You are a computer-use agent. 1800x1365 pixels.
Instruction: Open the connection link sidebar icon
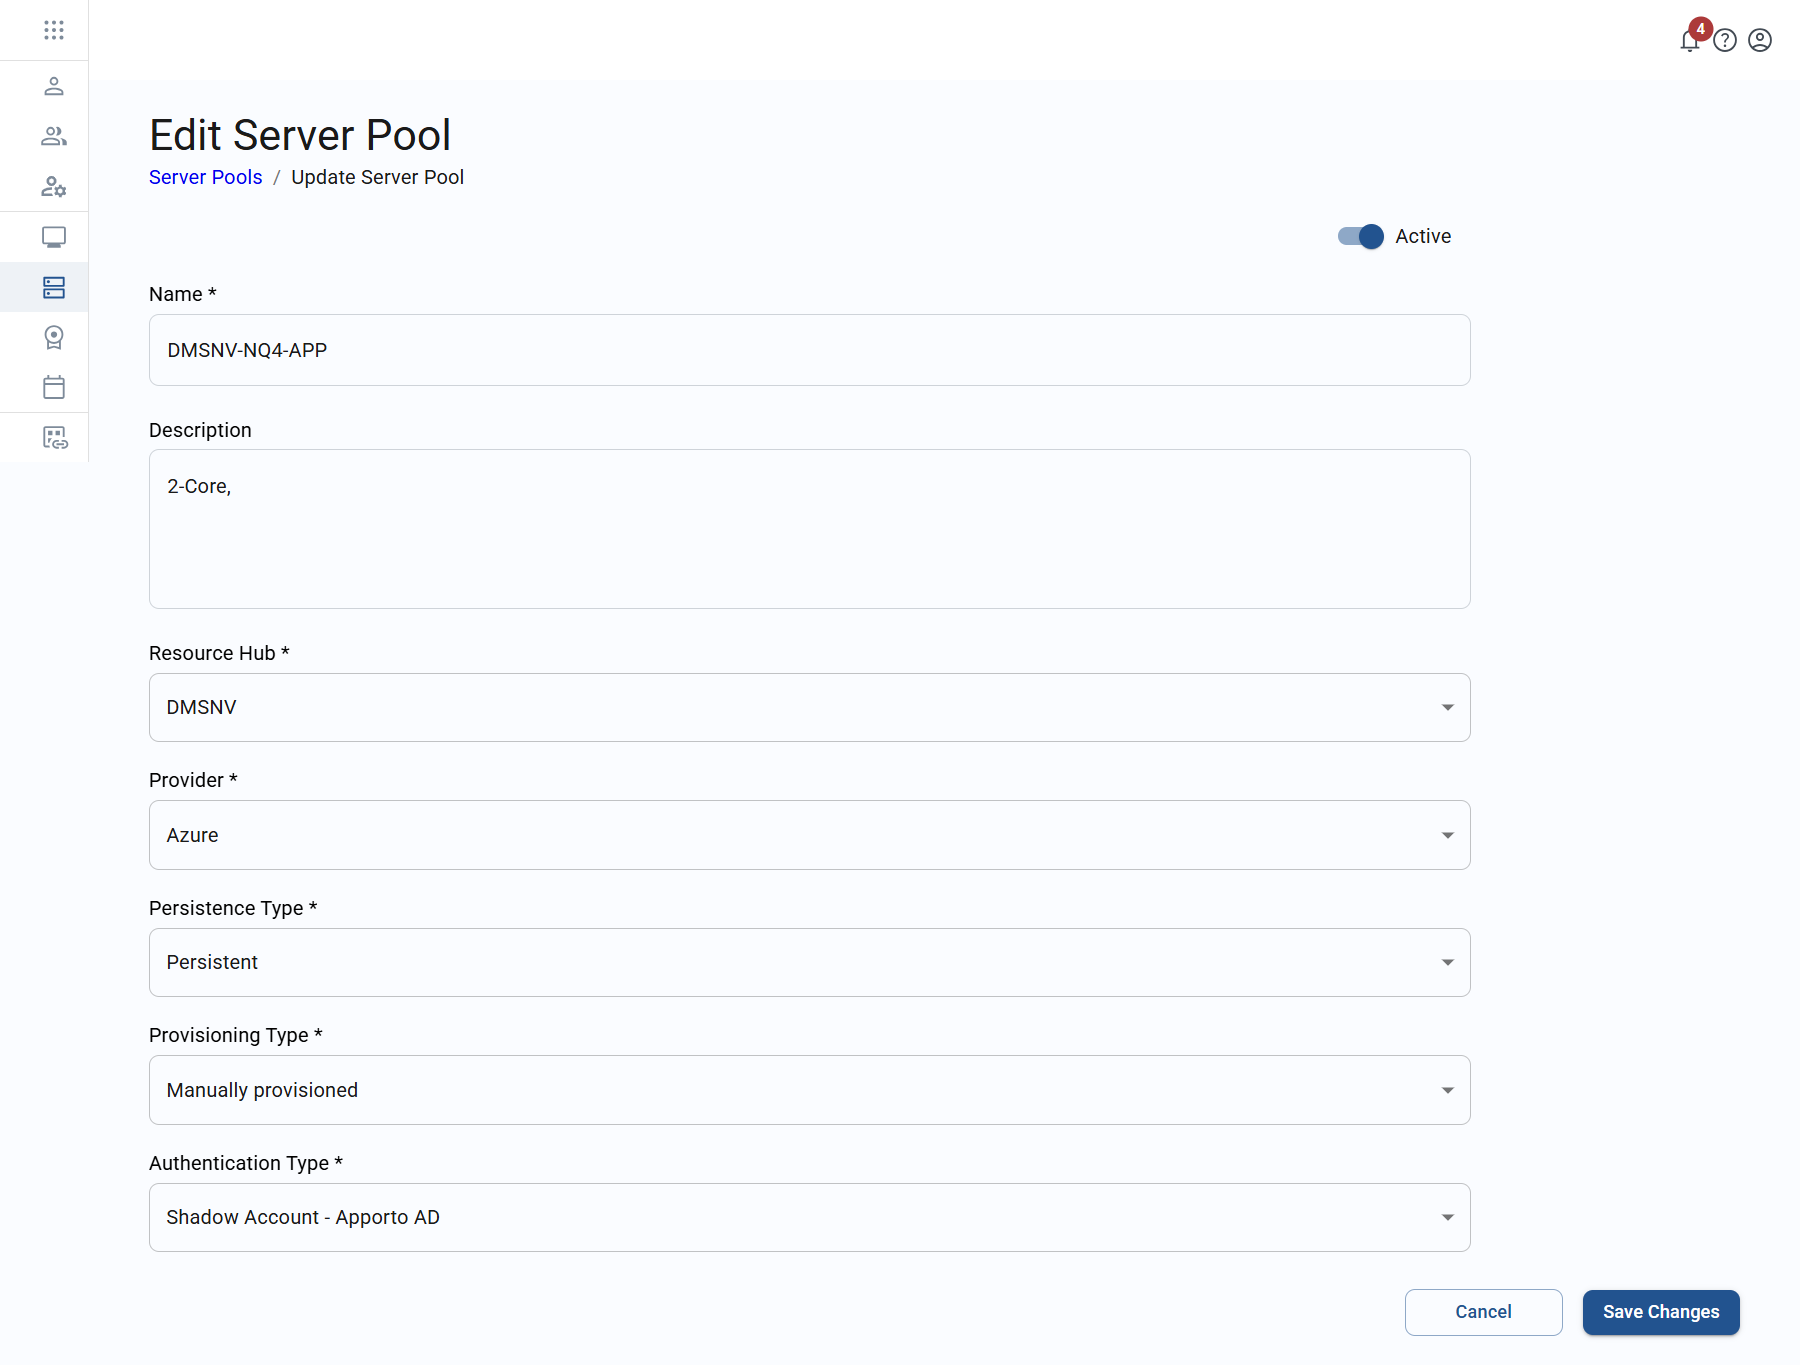tap(54, 438)
